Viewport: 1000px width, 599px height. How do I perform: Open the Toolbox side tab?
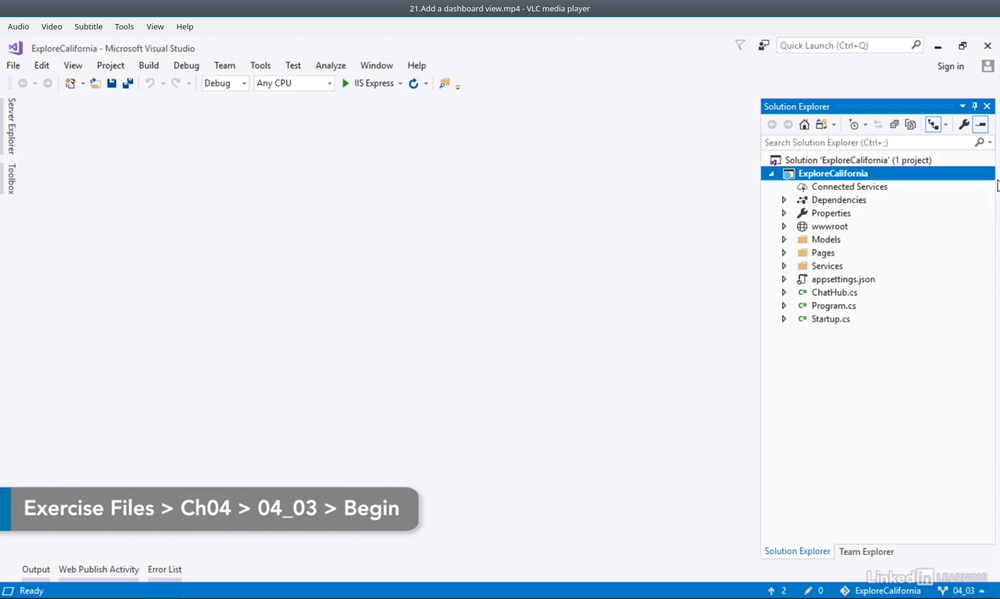tap(11, 179)
